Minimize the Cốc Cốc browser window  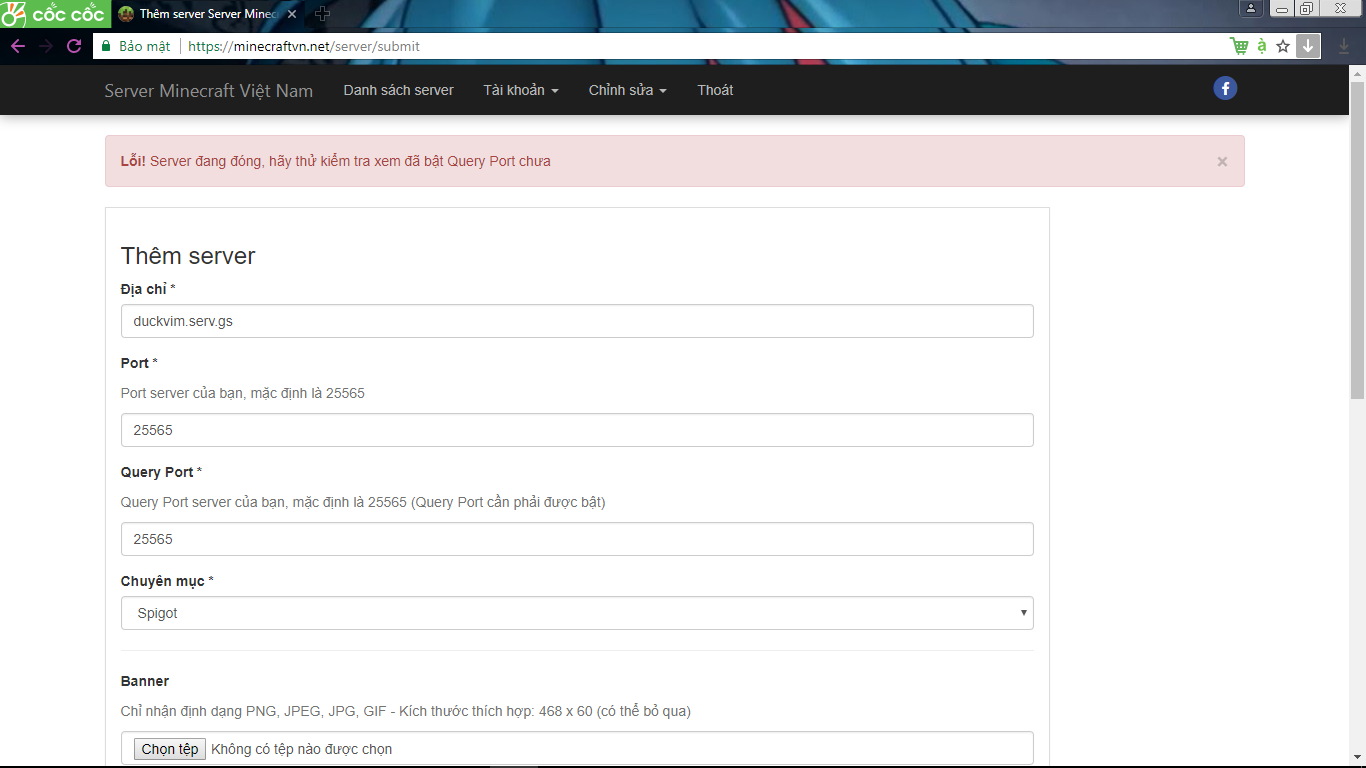1283,8
